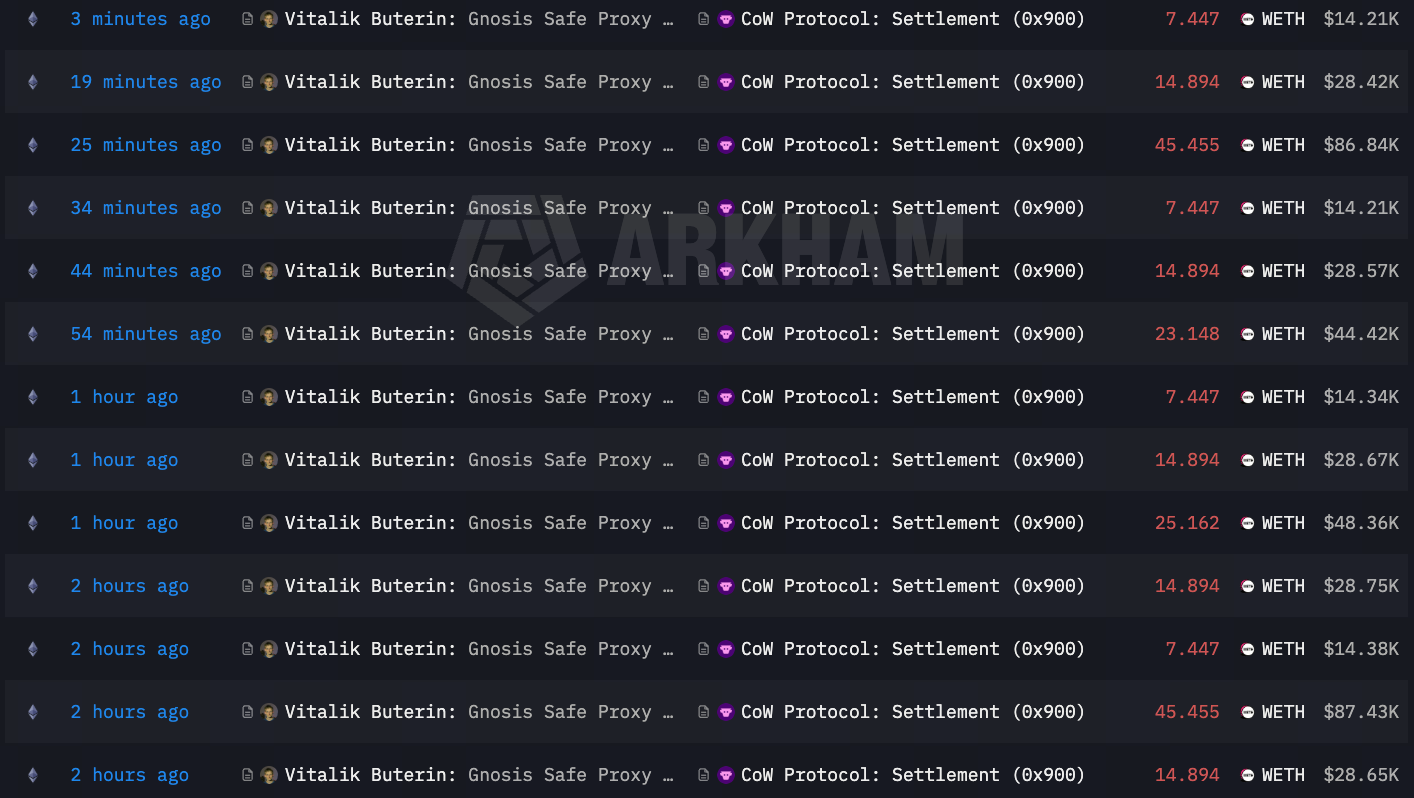Click the $14.34K USD value
Image resolution: width=1414 pixels, height=798 pixels.
[1361, 397]
